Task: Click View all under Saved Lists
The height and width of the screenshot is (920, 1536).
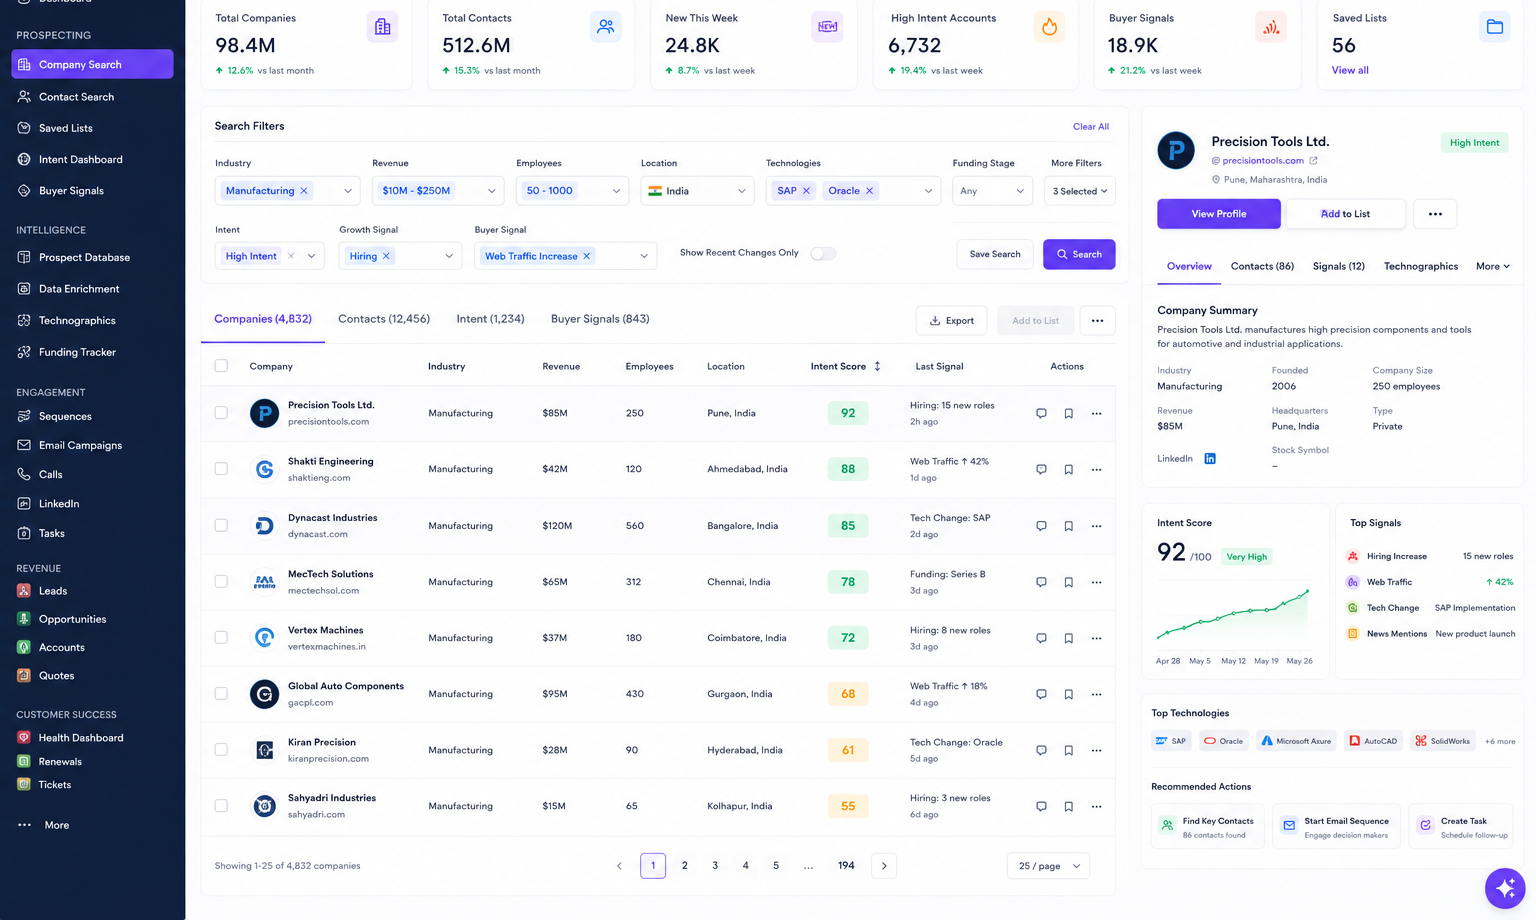Action: pos(1350,70)
